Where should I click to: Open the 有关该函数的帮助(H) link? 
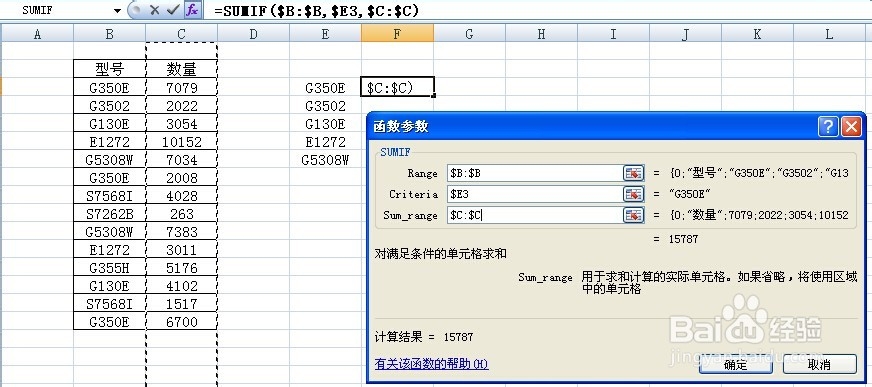[x=432, y=364]
